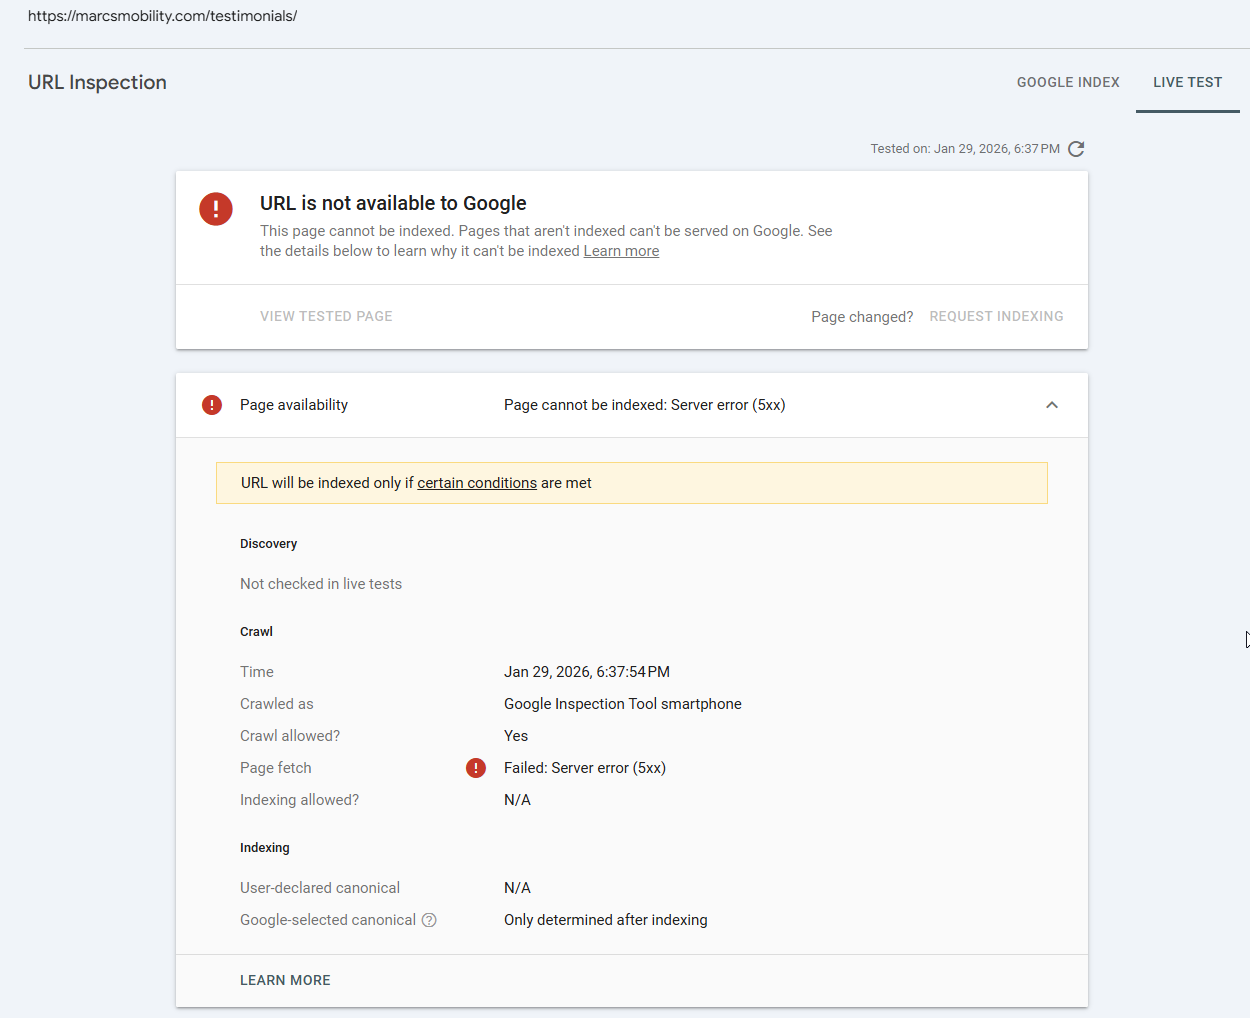
Task: Open the Learn more link in the error description
Action: 621,251
